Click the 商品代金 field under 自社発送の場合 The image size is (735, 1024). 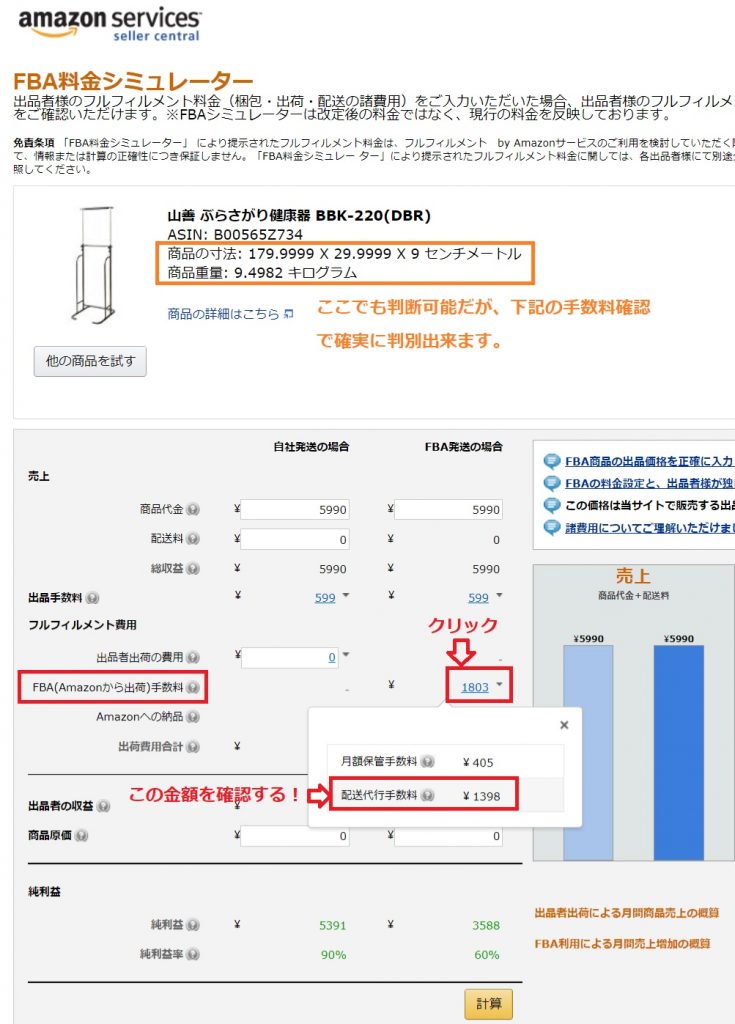pos(295,509)
